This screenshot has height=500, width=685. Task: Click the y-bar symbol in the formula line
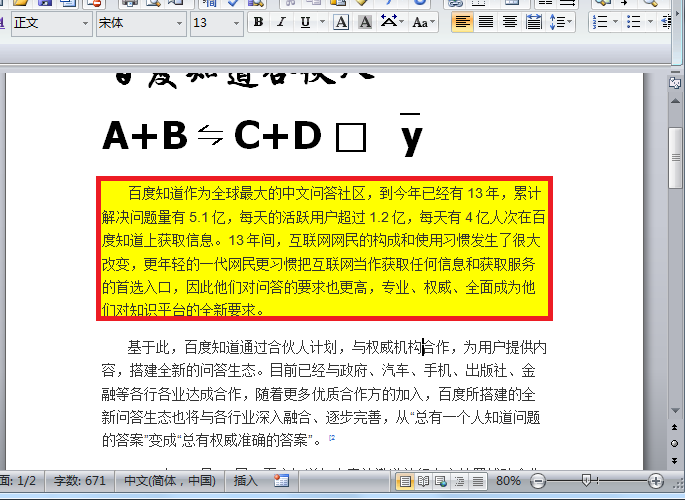pyautogui.click(x=411, y=135)
